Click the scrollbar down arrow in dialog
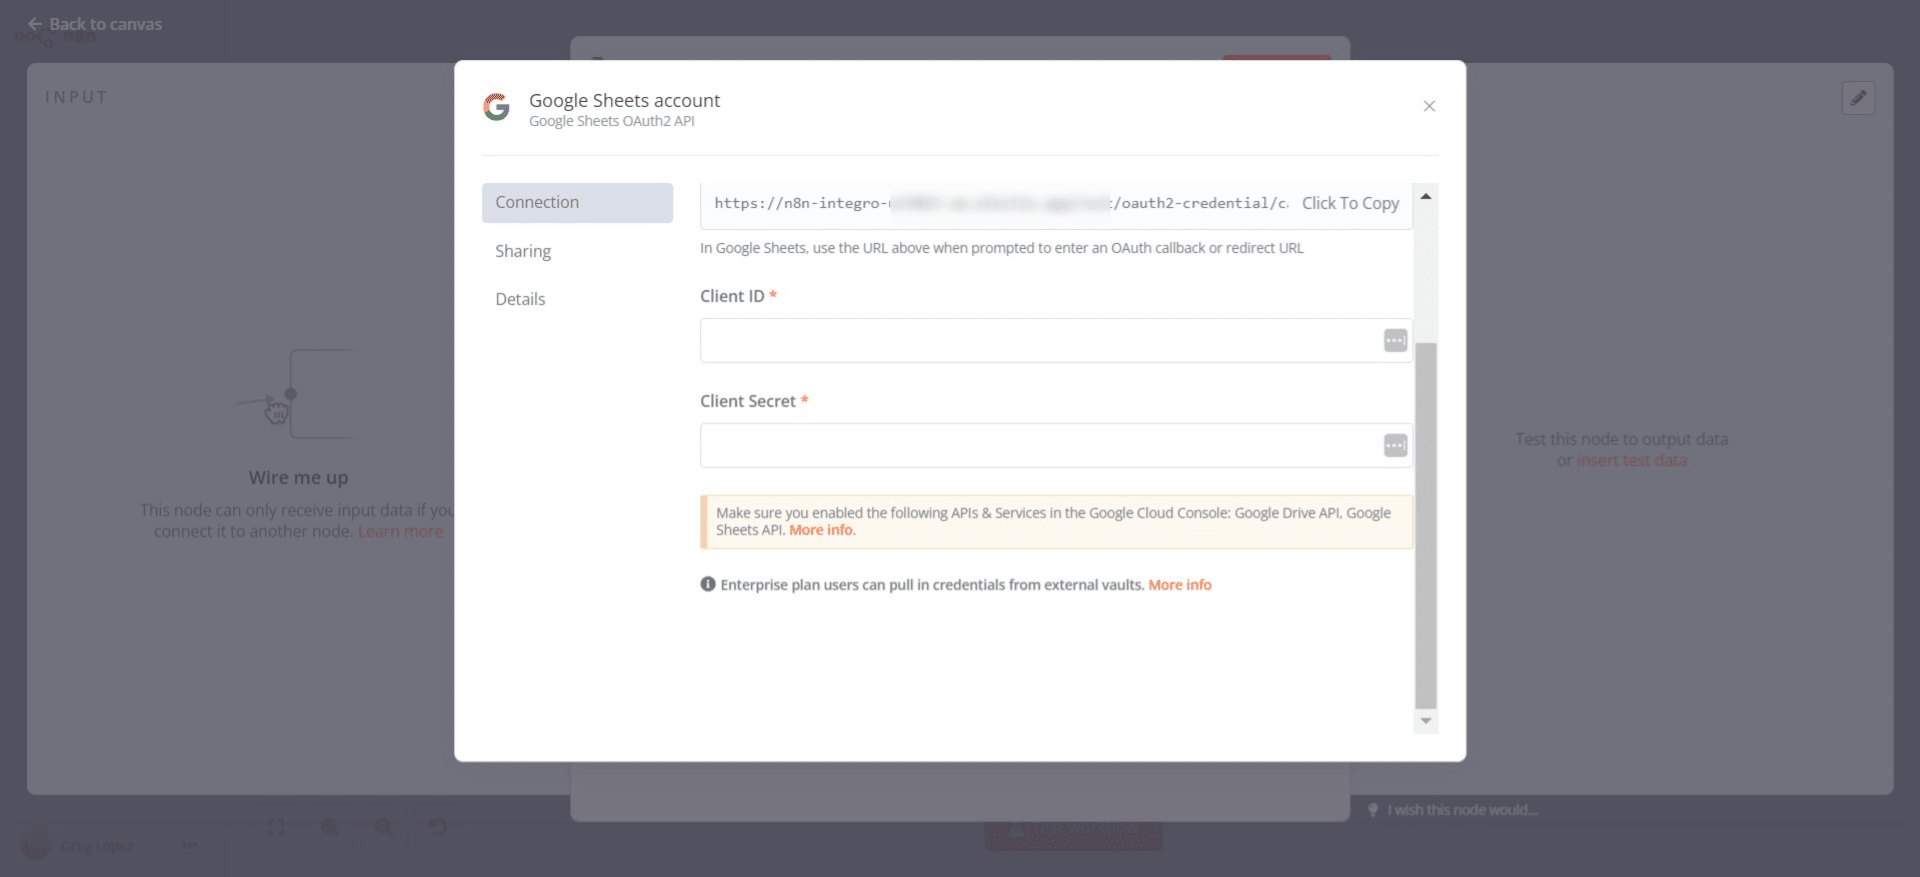1920x877 pixels. [1426, 721]
